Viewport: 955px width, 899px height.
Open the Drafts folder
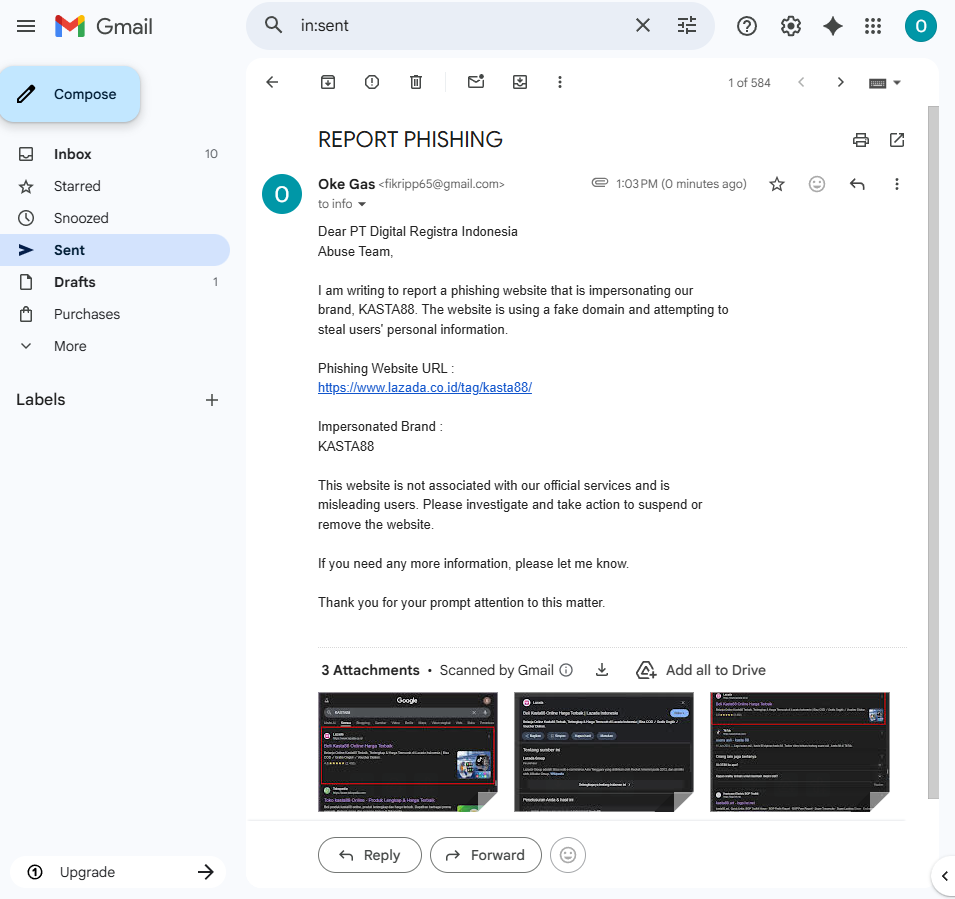[x=115, y=282]
